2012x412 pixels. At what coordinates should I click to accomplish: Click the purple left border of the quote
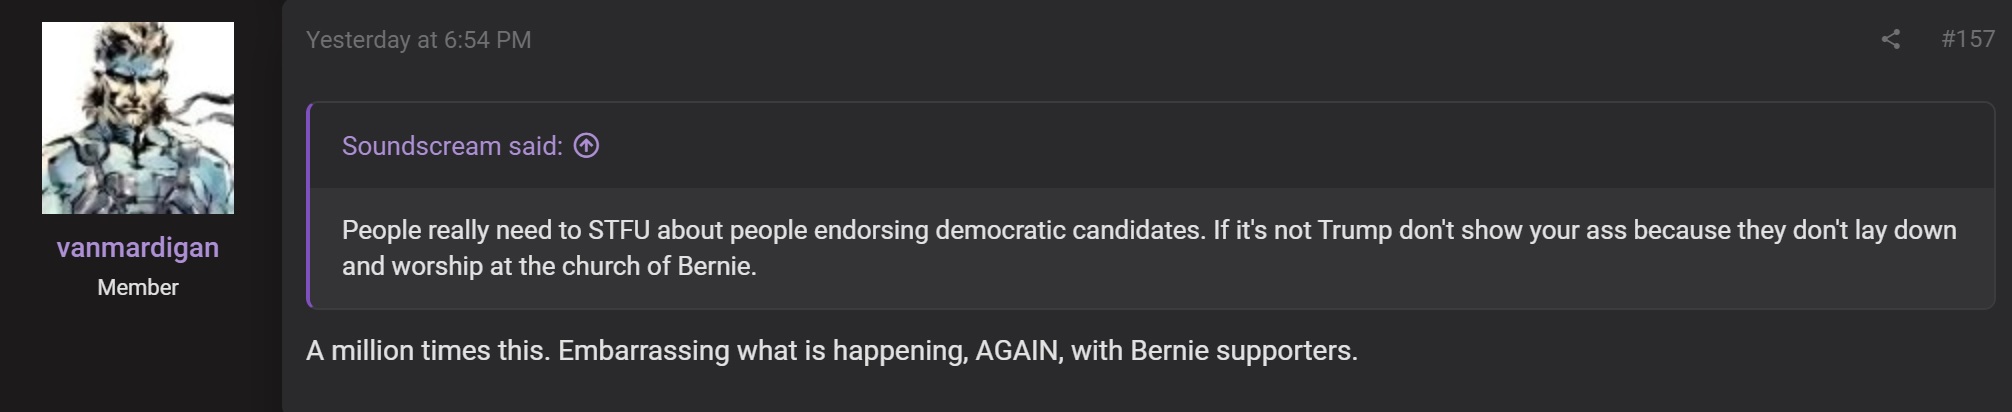coord(309,205)
